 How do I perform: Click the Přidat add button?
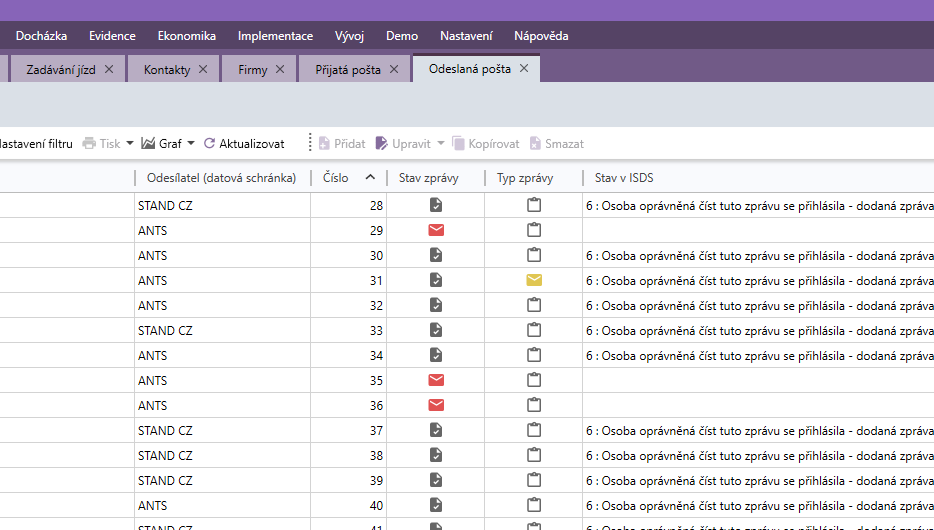[x=341, y=144]
